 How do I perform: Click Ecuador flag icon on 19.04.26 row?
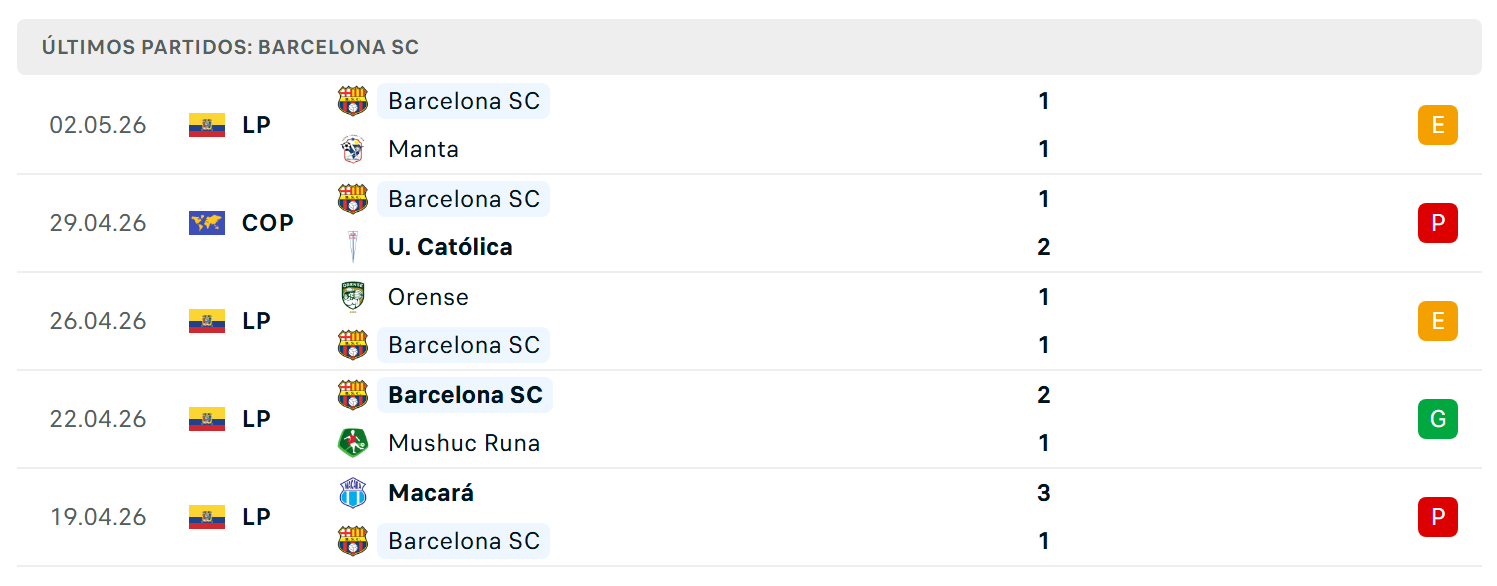(x=207, y=517)
